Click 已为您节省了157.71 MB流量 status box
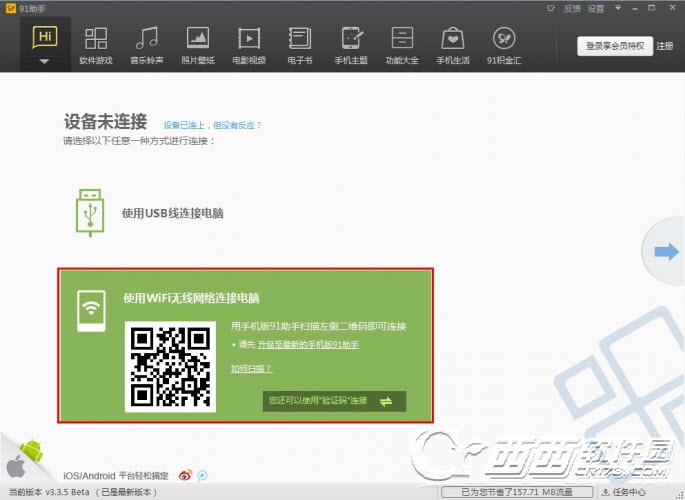685x500 pixels. click(517, 492)
